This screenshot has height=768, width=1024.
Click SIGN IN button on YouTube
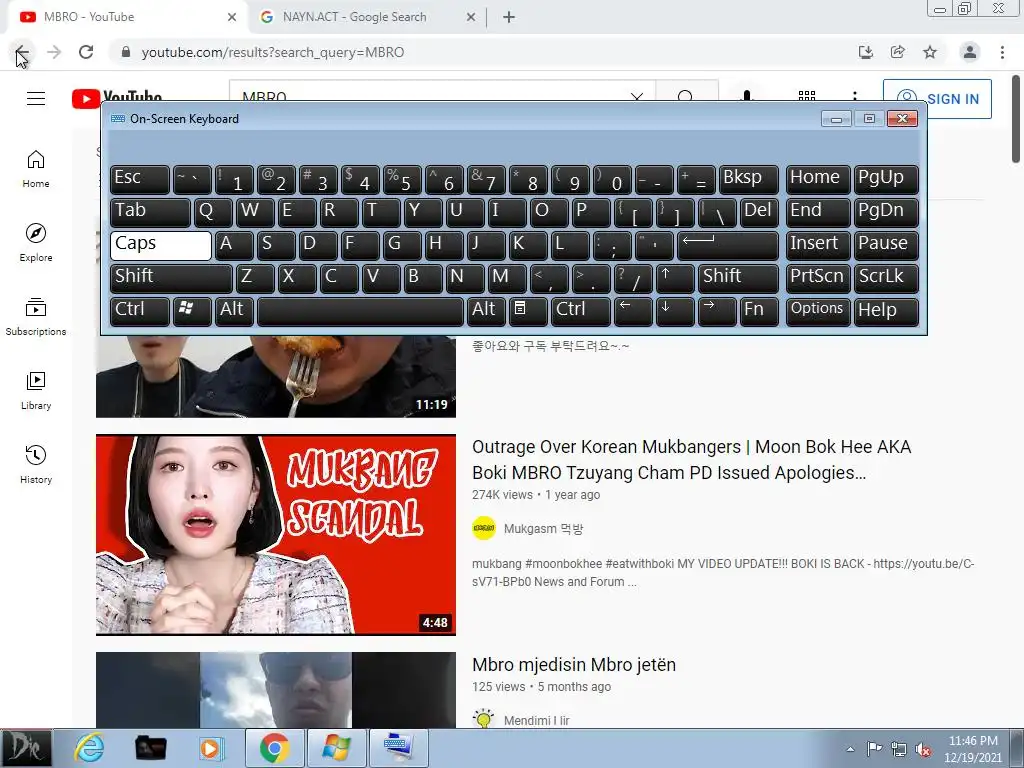937,99
